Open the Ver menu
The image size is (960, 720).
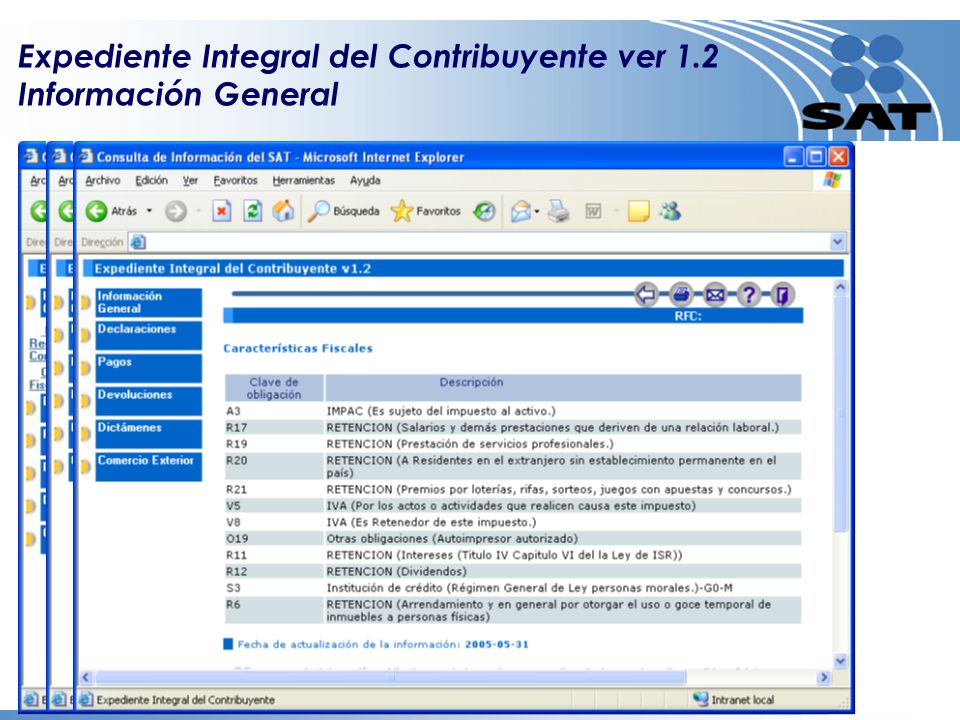(x=190, y=181)
